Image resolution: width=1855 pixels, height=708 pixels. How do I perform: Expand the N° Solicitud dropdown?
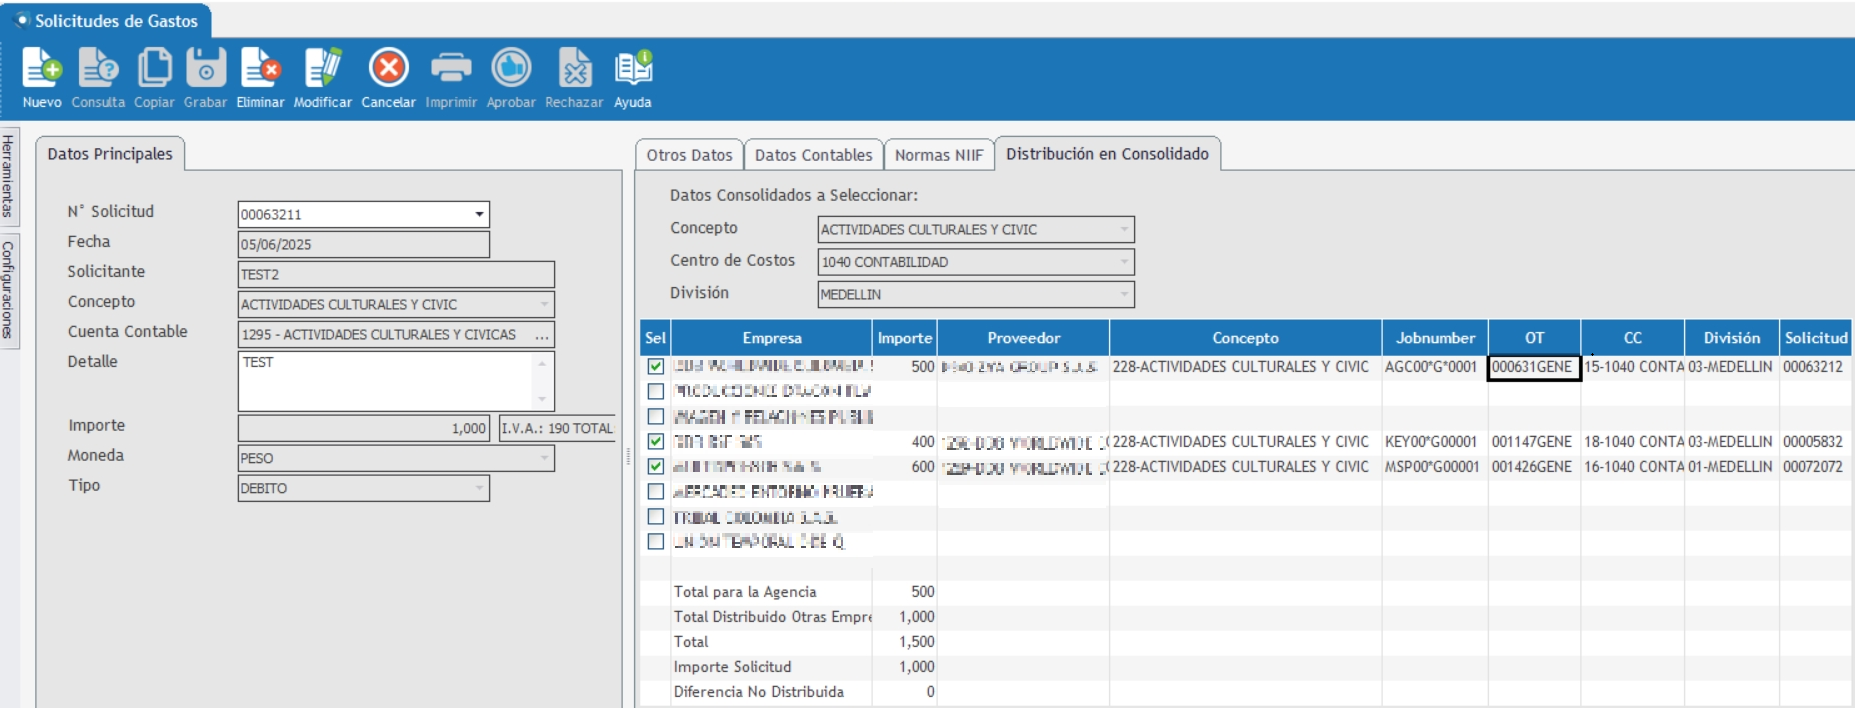click(x=479, y=215)
